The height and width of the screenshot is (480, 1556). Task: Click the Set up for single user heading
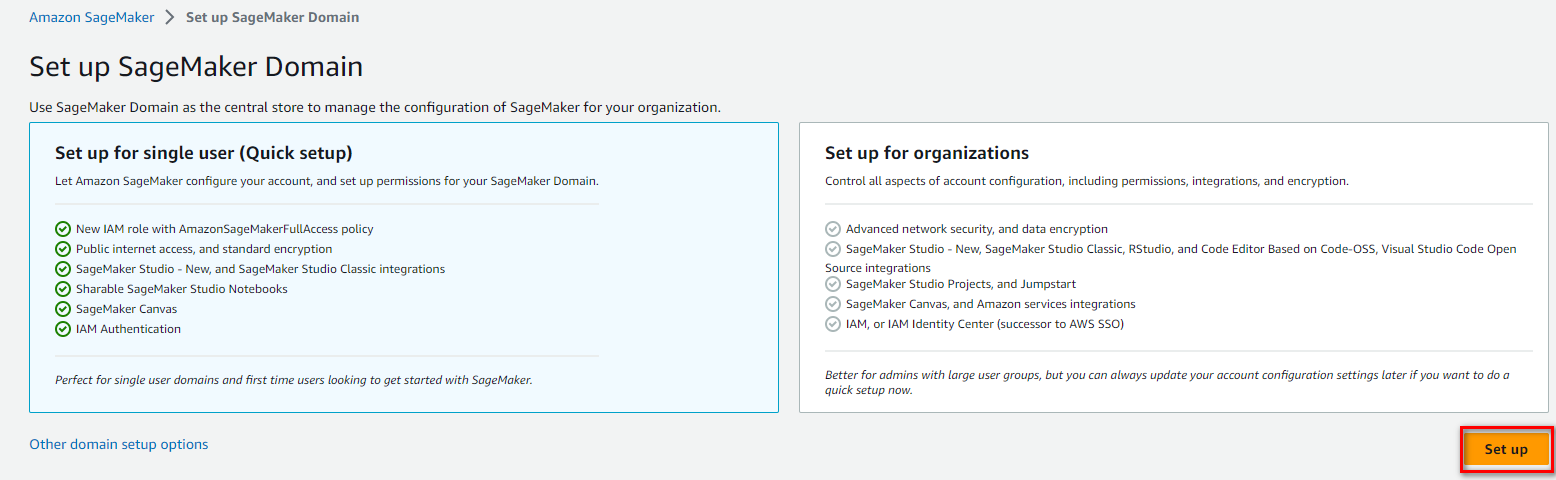(x=204, y=153)
